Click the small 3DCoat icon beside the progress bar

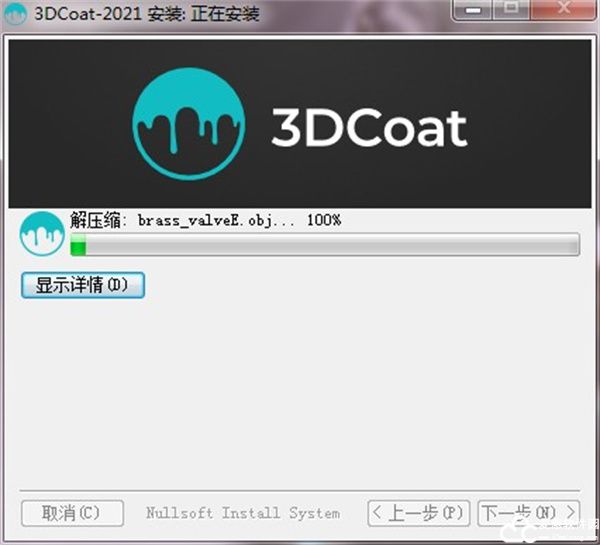point(42,236)
